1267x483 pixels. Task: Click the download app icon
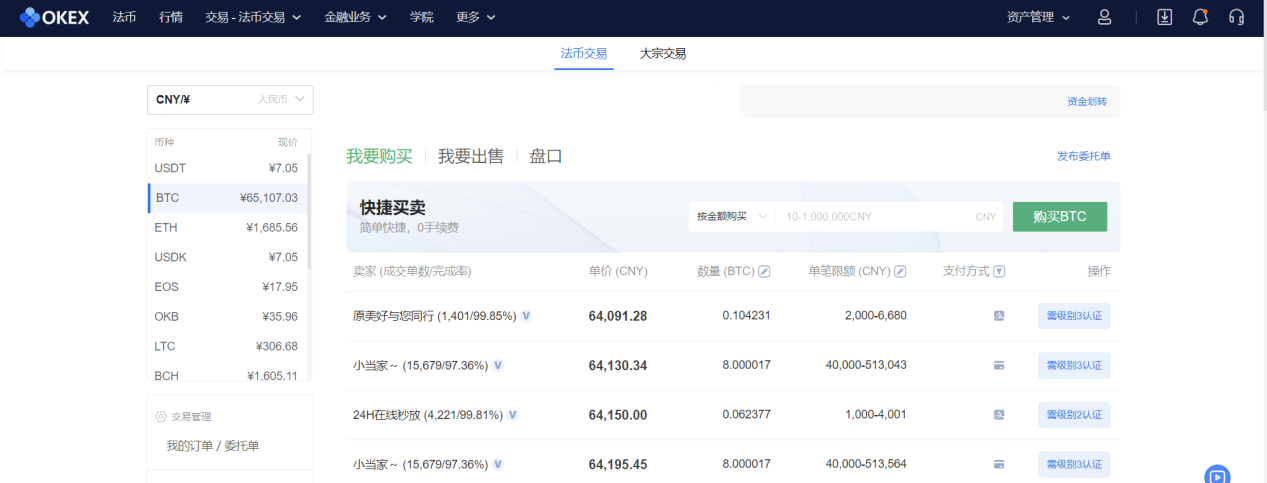click(1164, 17)
